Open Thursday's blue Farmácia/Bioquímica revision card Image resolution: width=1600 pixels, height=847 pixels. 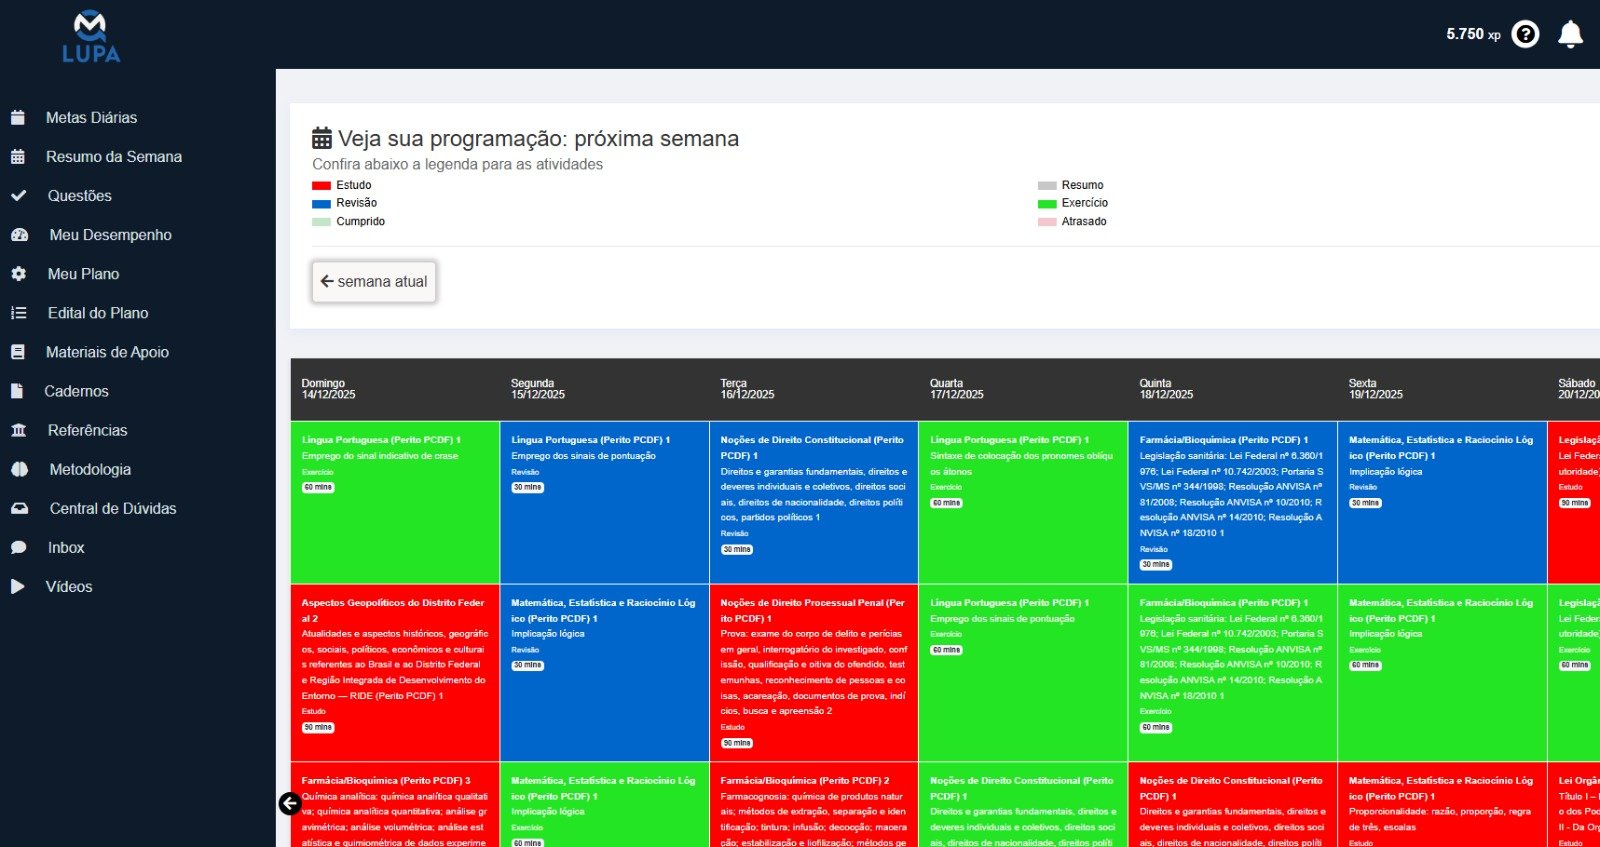(x=1233, y=502)
